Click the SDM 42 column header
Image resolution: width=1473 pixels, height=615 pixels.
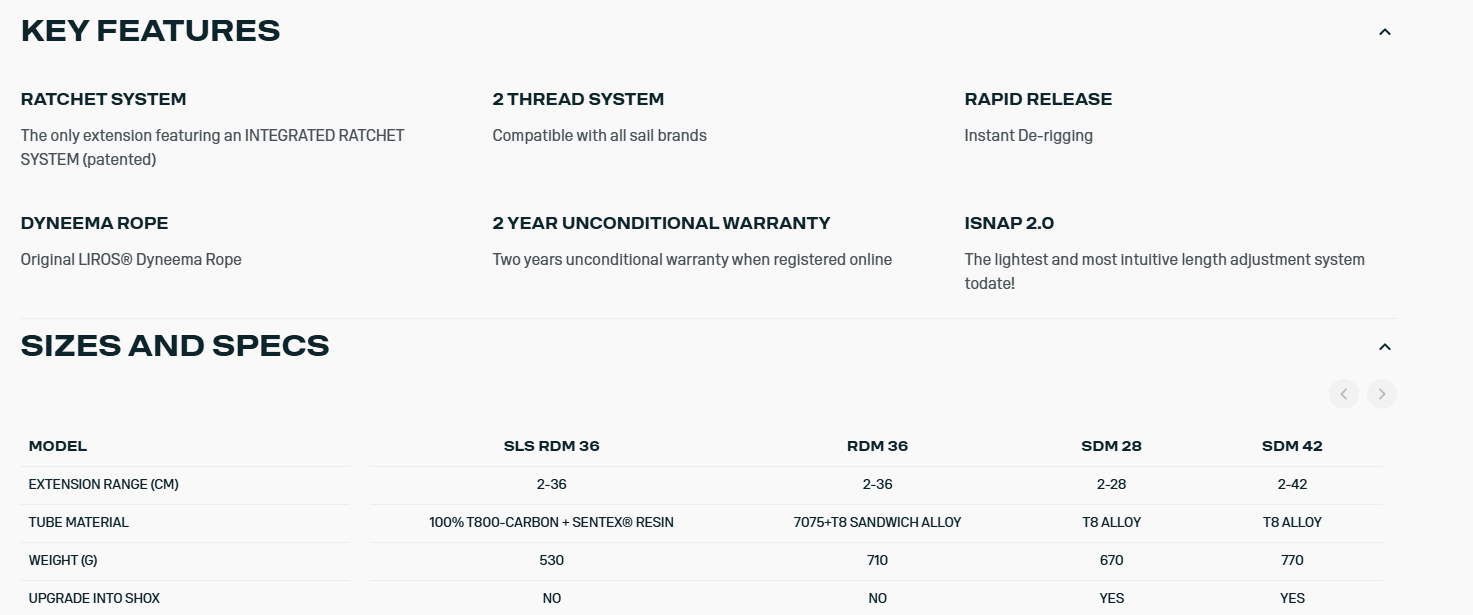[x=1292, y=446]
